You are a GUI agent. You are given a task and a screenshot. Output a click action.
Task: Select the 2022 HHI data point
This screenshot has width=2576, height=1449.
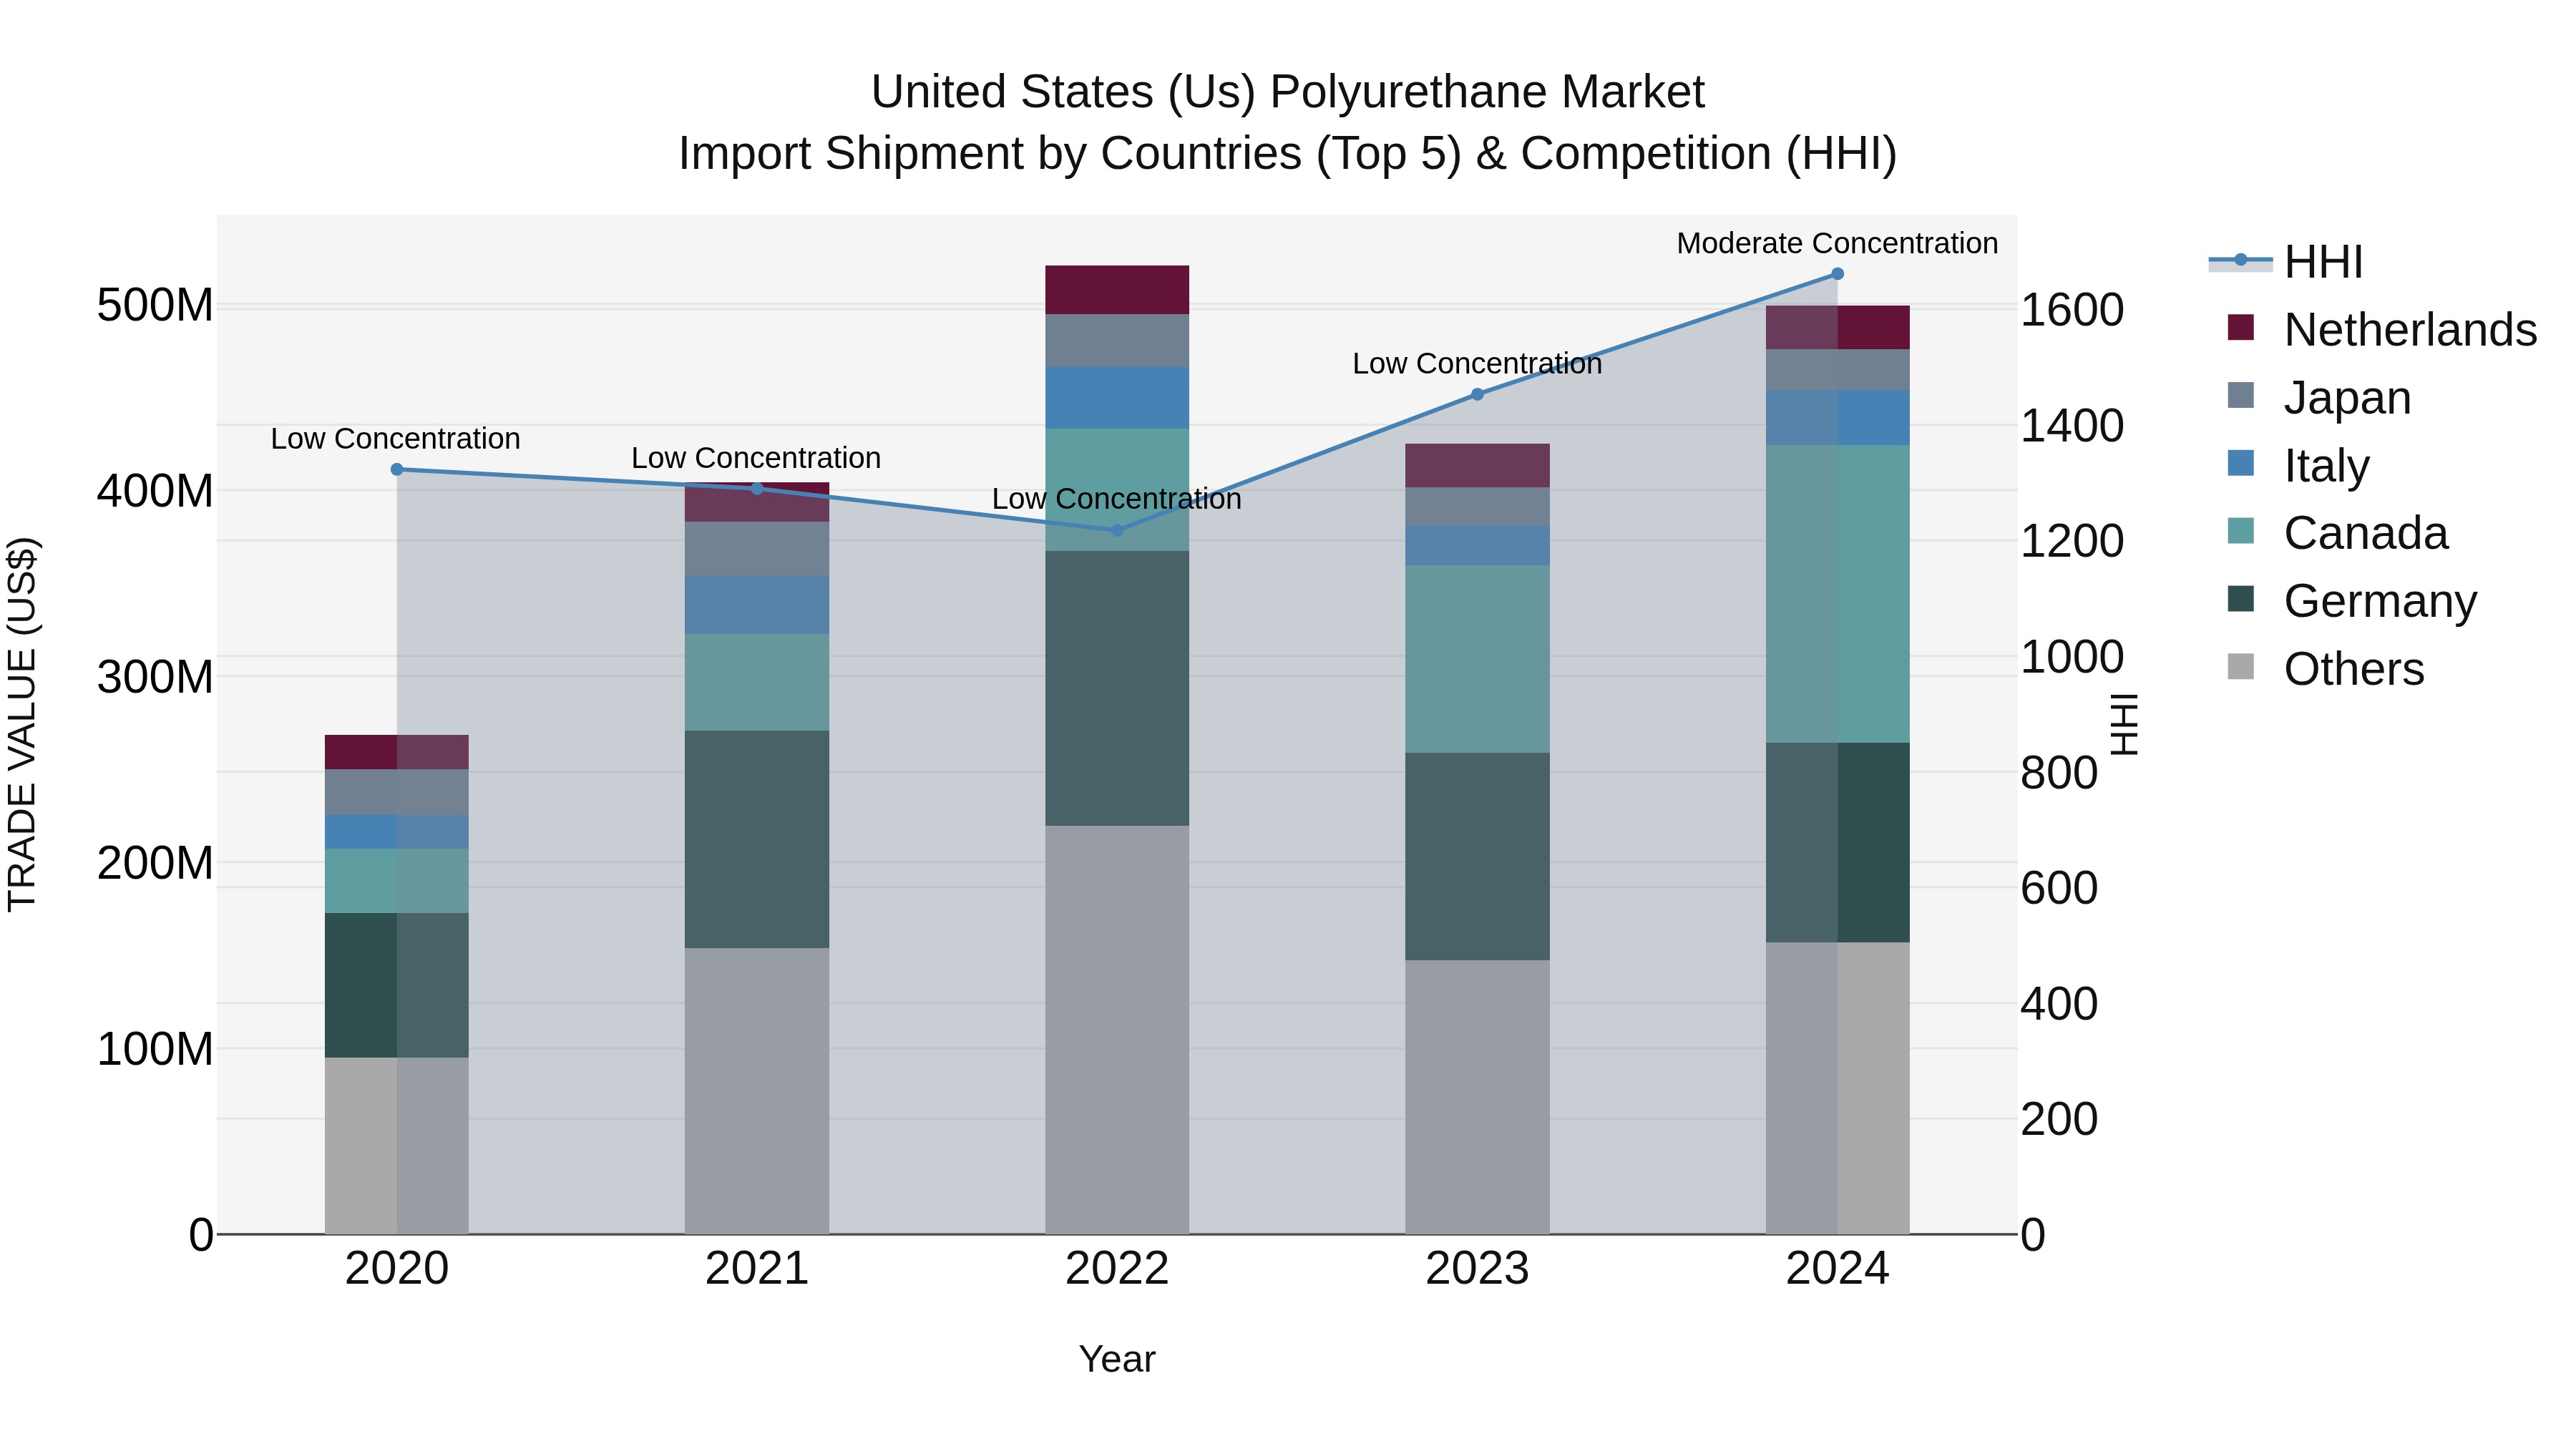[1118, 530]
